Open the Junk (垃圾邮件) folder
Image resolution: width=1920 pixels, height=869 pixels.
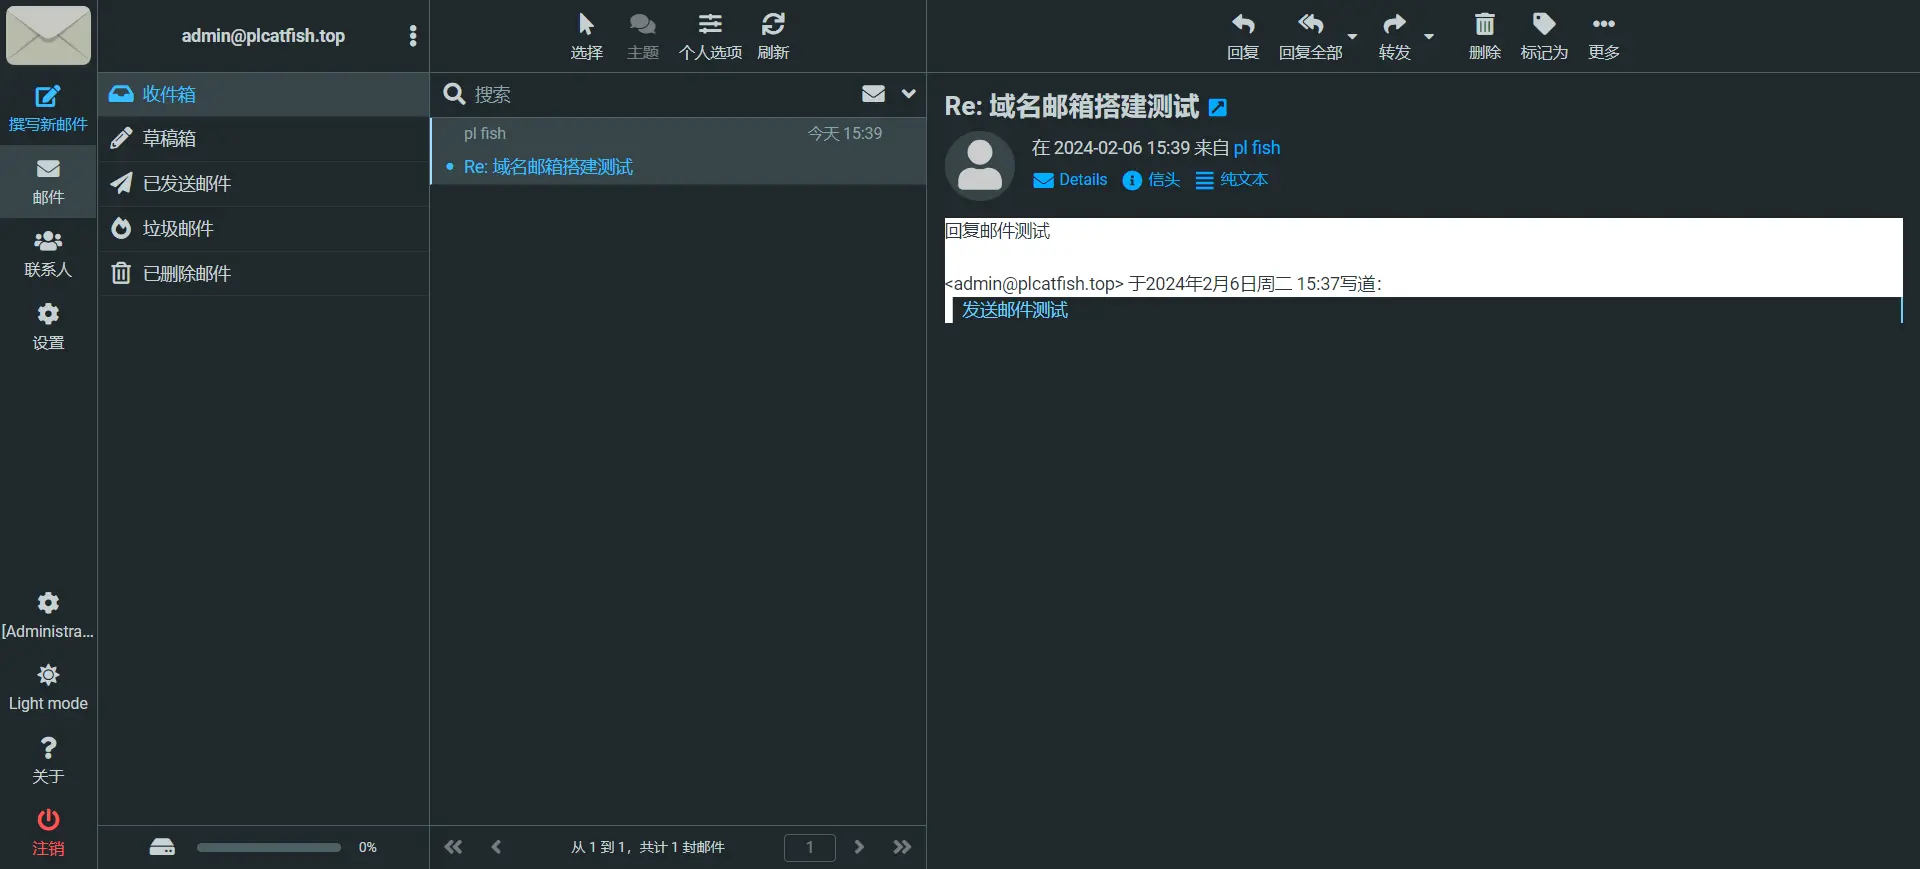(264, 229)
